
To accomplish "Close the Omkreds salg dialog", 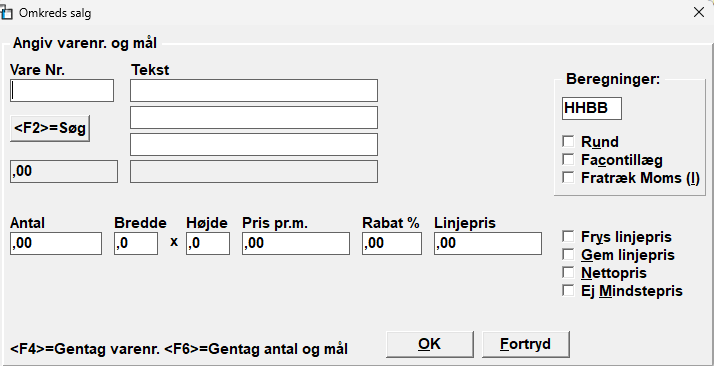I will point(699,12).
